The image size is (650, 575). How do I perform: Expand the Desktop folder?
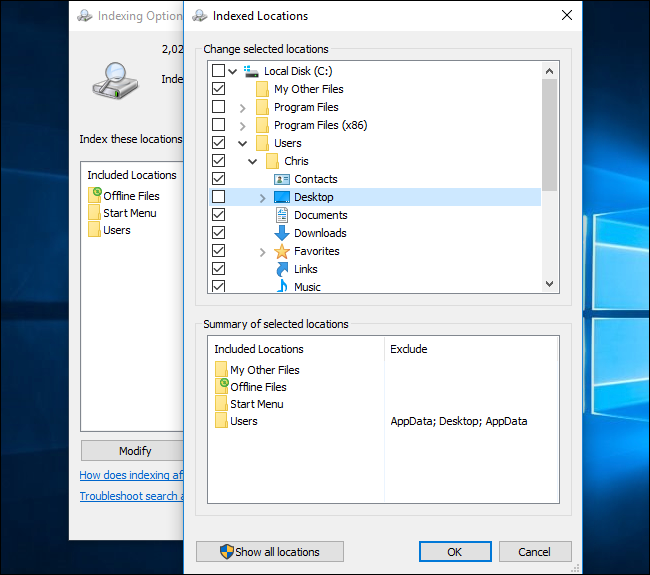coord(262,198)
